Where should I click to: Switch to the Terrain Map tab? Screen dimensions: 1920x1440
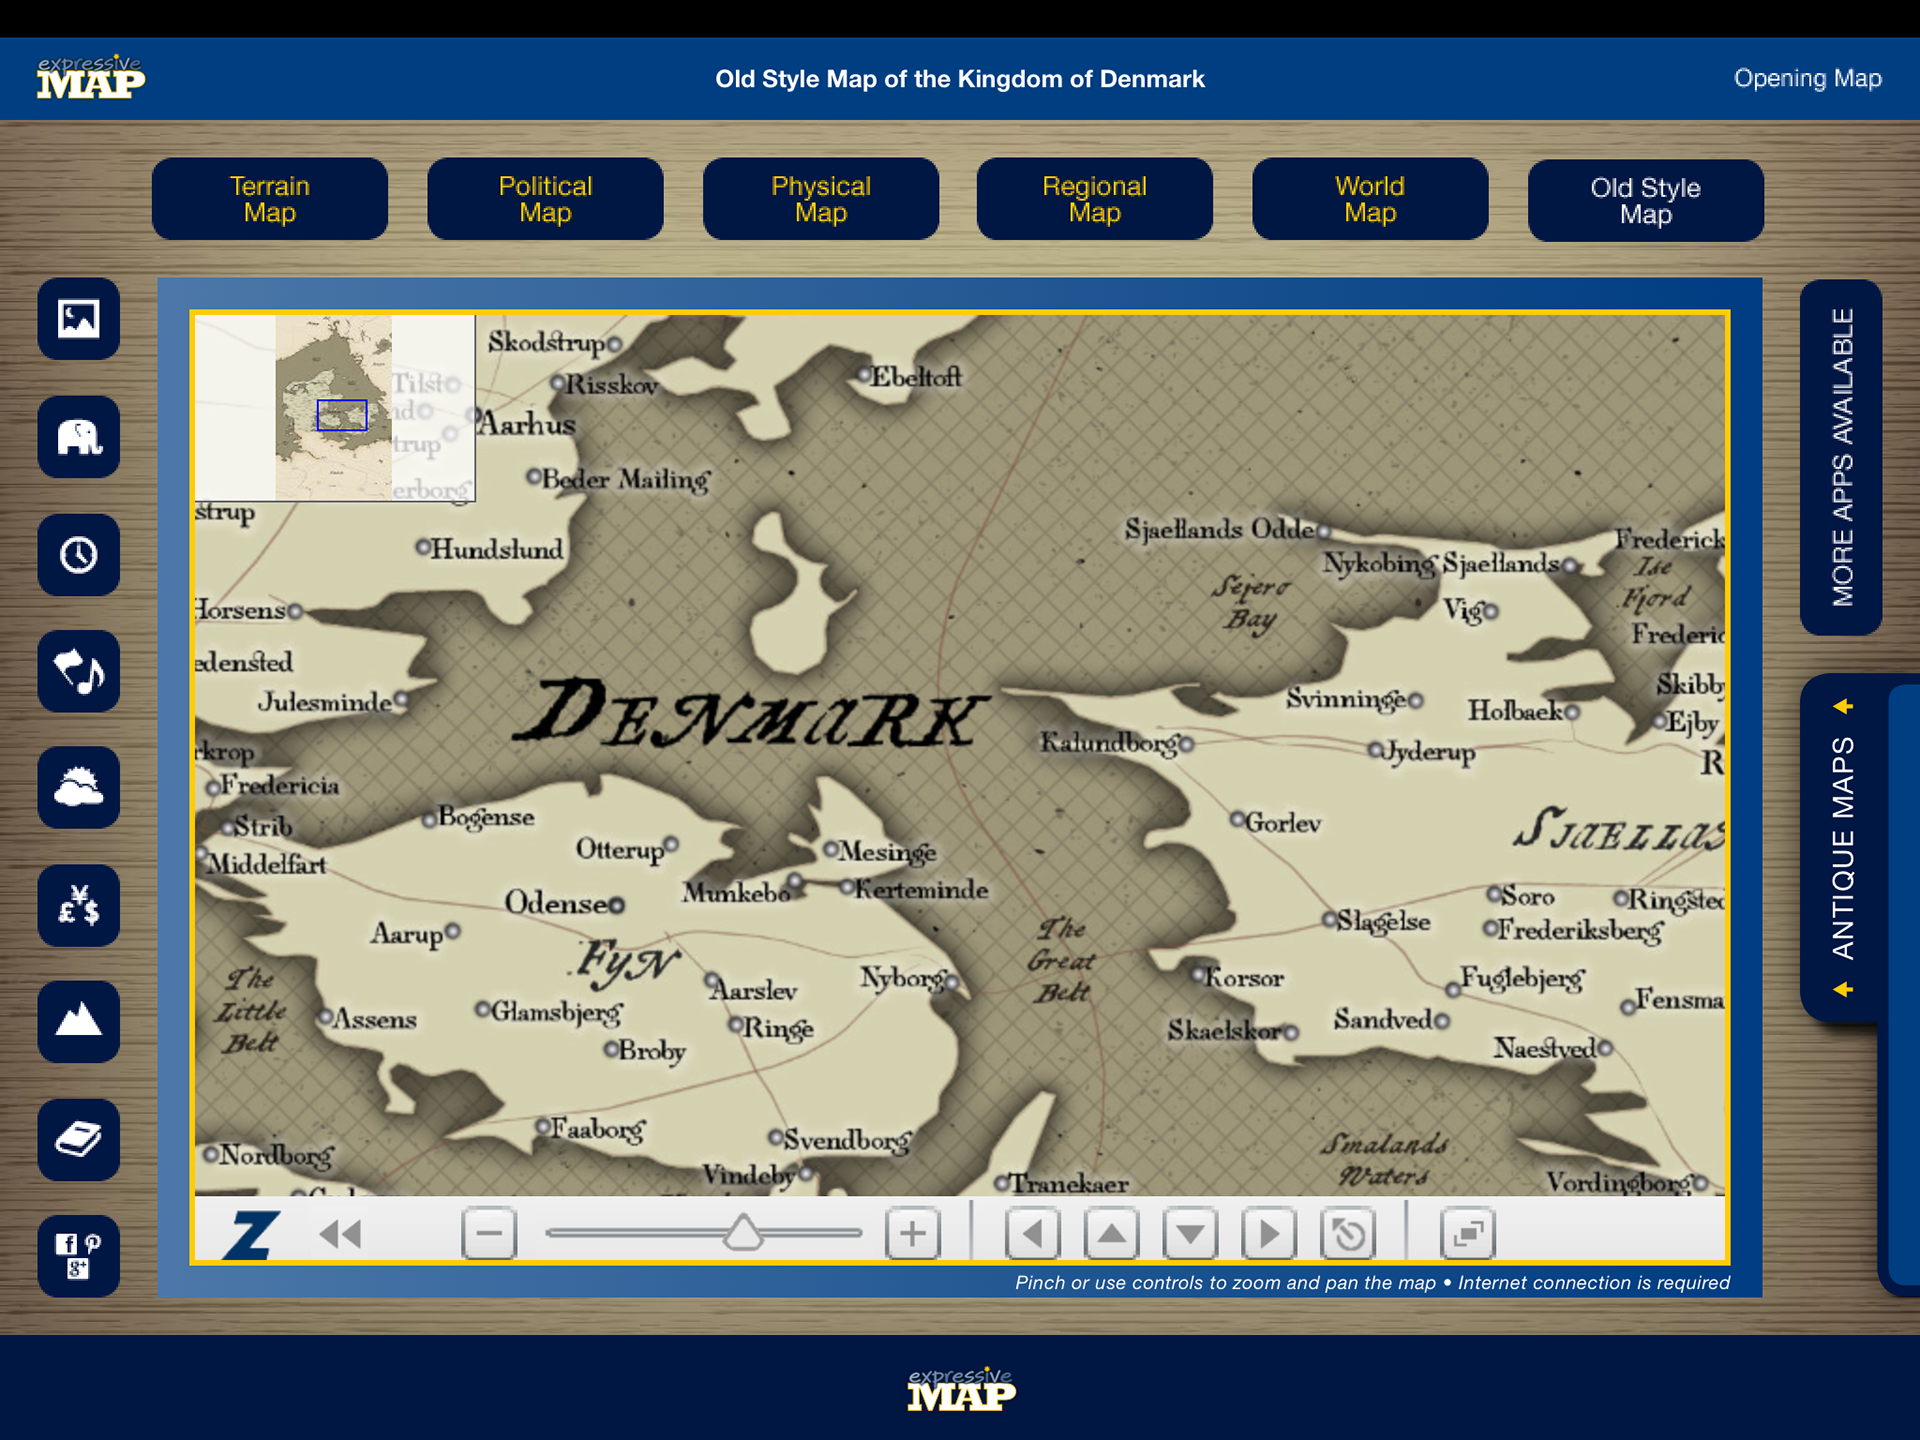[x=270, y=199]
